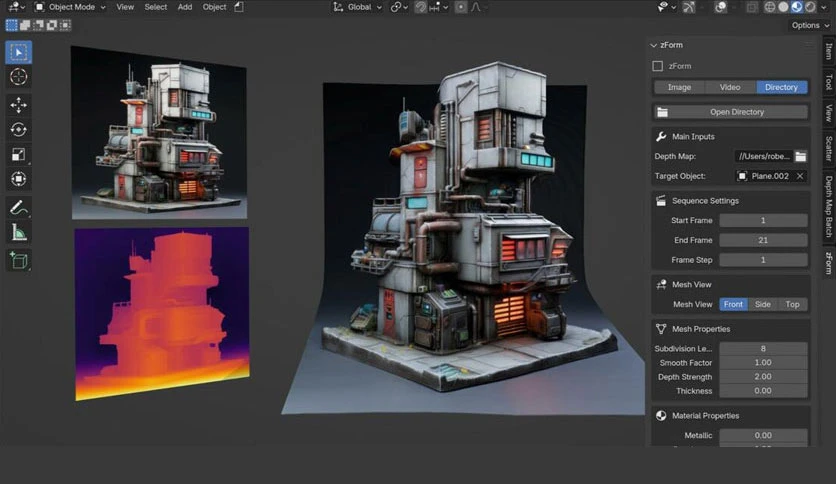The image size is (836, 484).
Task: Switch to the Tool sidebar tab
Action: 829,82
